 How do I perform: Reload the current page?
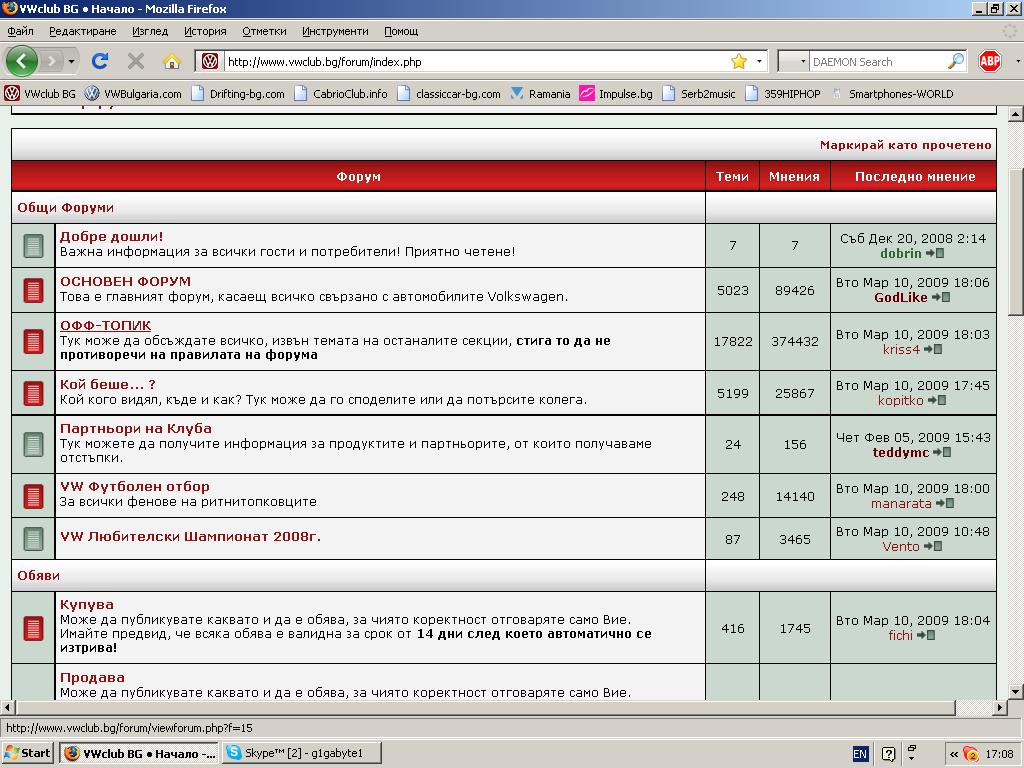100,61
